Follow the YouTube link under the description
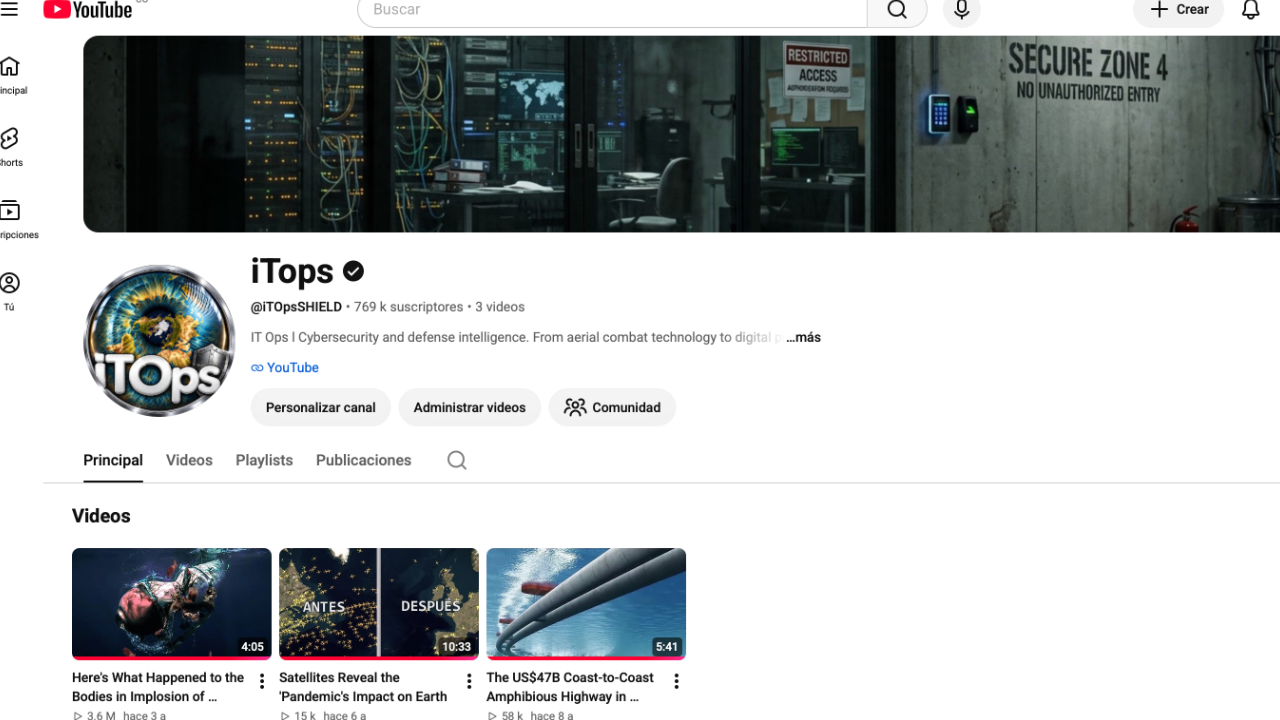The image size is (1280, 720). [x=285, y=368]
